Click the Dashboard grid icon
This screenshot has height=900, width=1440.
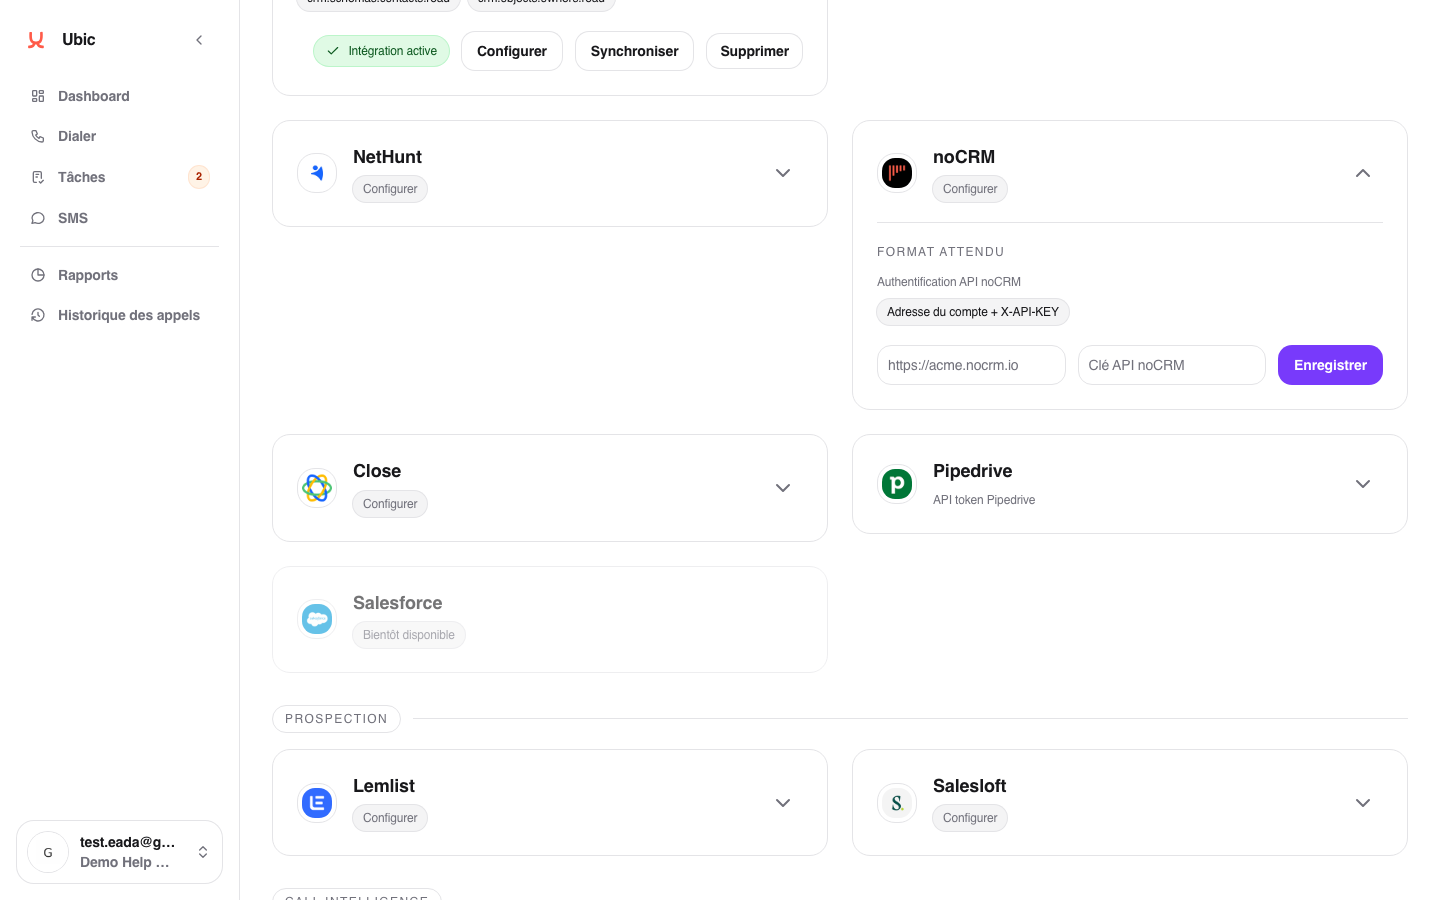pyautogui.click(x=38, y=96)
